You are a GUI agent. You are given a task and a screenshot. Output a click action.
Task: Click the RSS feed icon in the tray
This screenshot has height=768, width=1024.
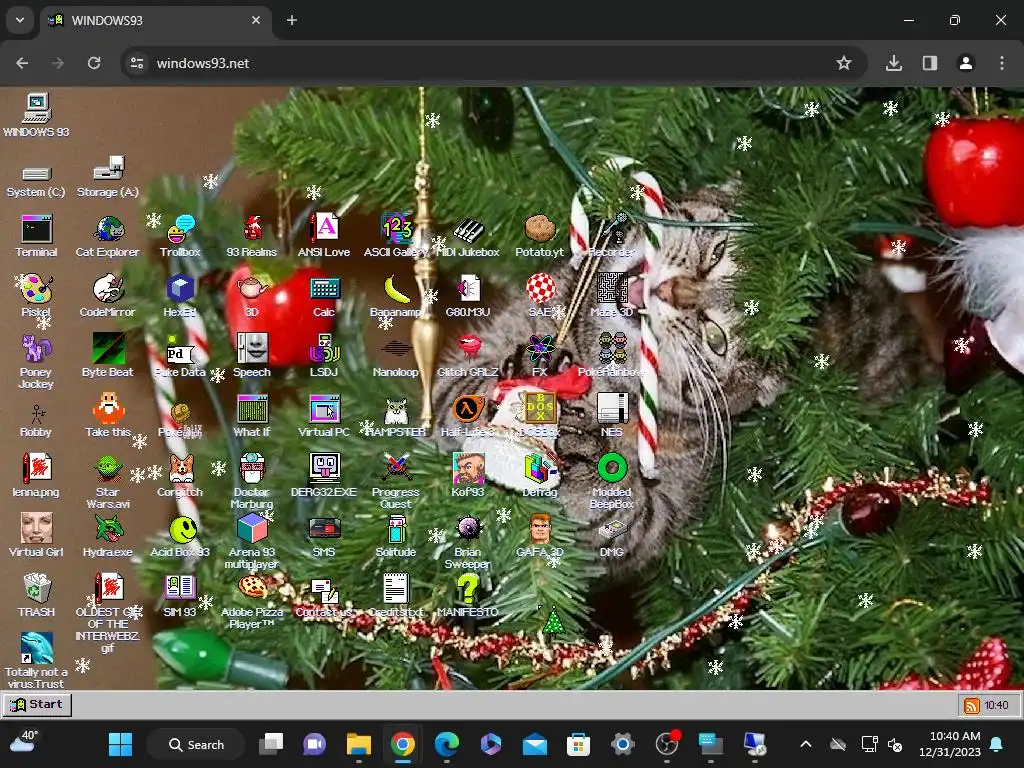tap(972, 705)
